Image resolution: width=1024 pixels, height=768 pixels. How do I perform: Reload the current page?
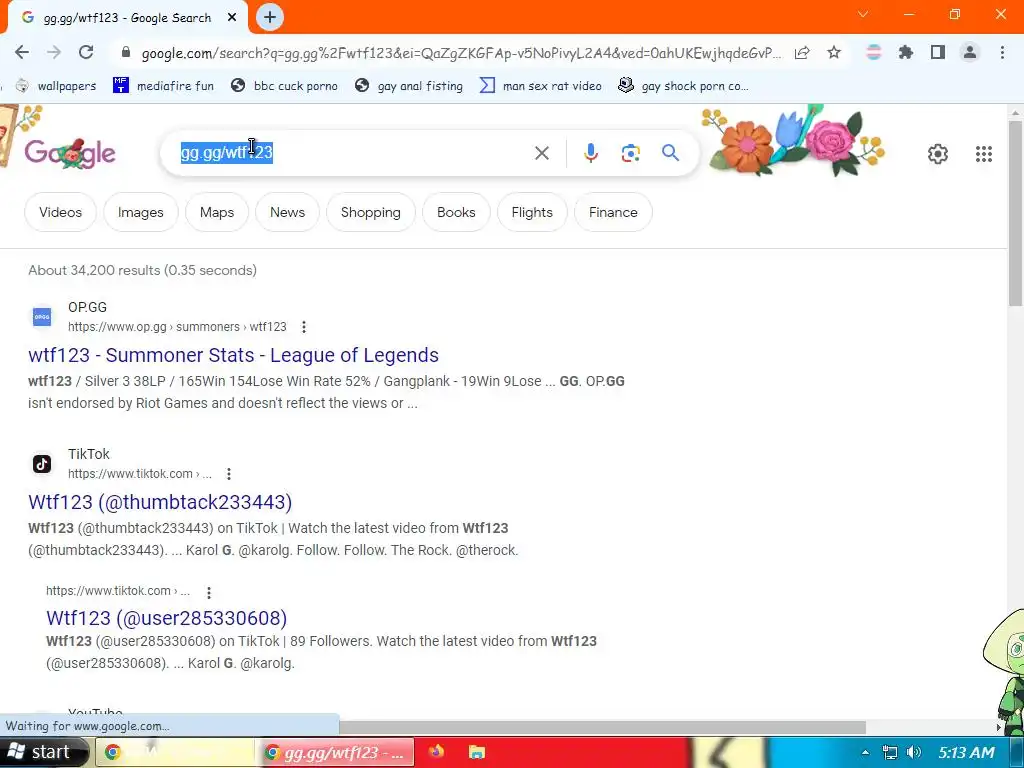tap(86, 52)
